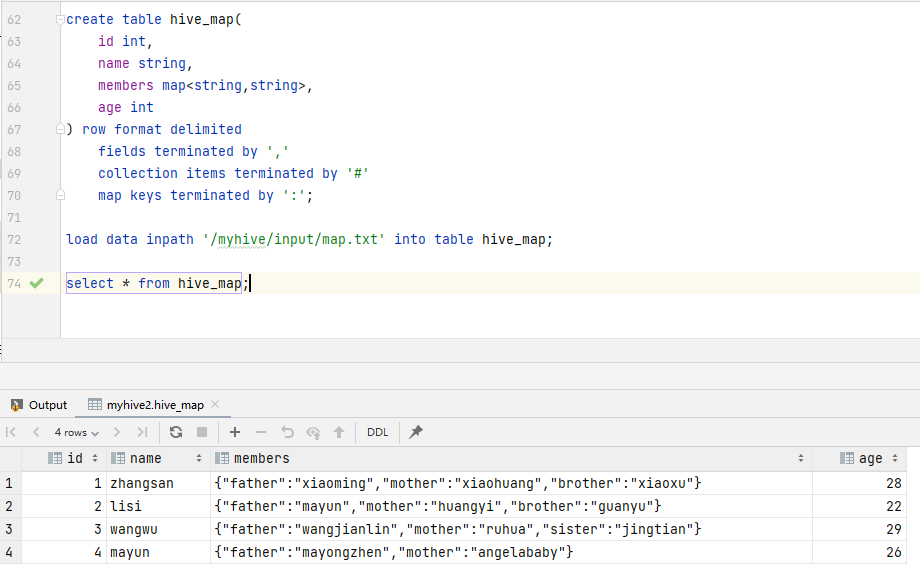Select row 1 number header
920x577 pixels.
click(x=10, y=483)
